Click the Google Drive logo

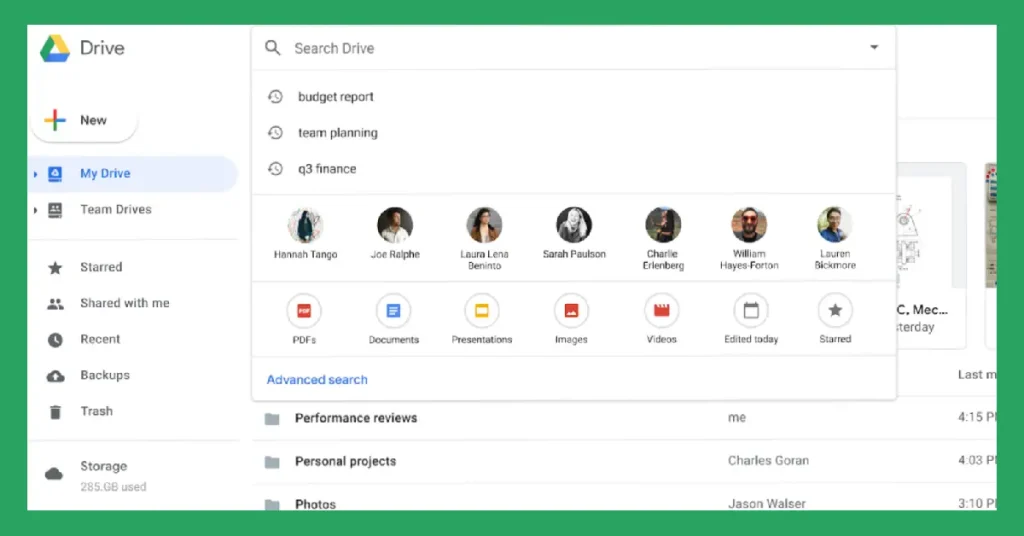(x=55, y=48)
